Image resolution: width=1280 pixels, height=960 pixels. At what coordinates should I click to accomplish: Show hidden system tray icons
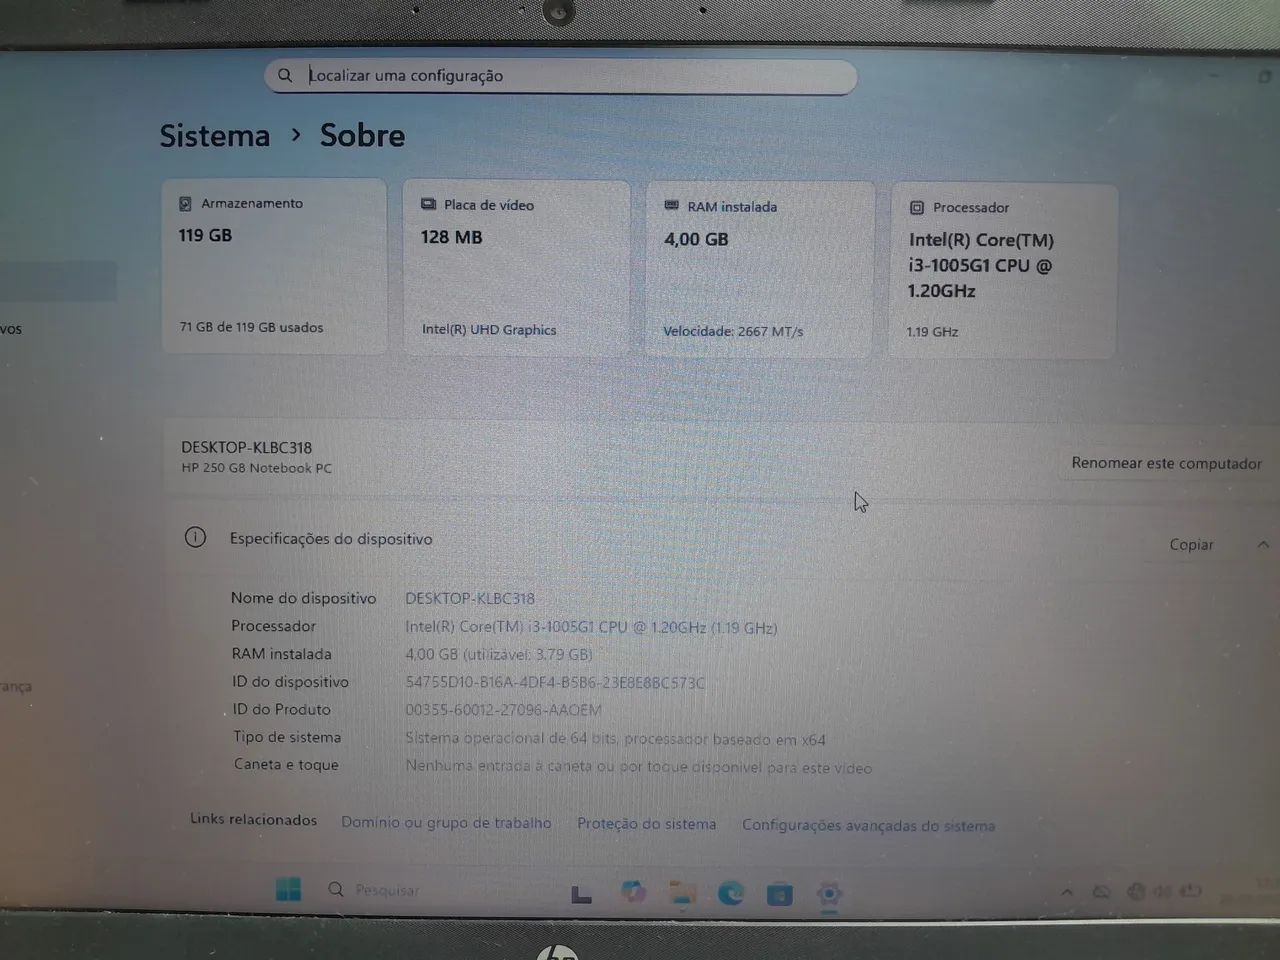coord(1067,892)
